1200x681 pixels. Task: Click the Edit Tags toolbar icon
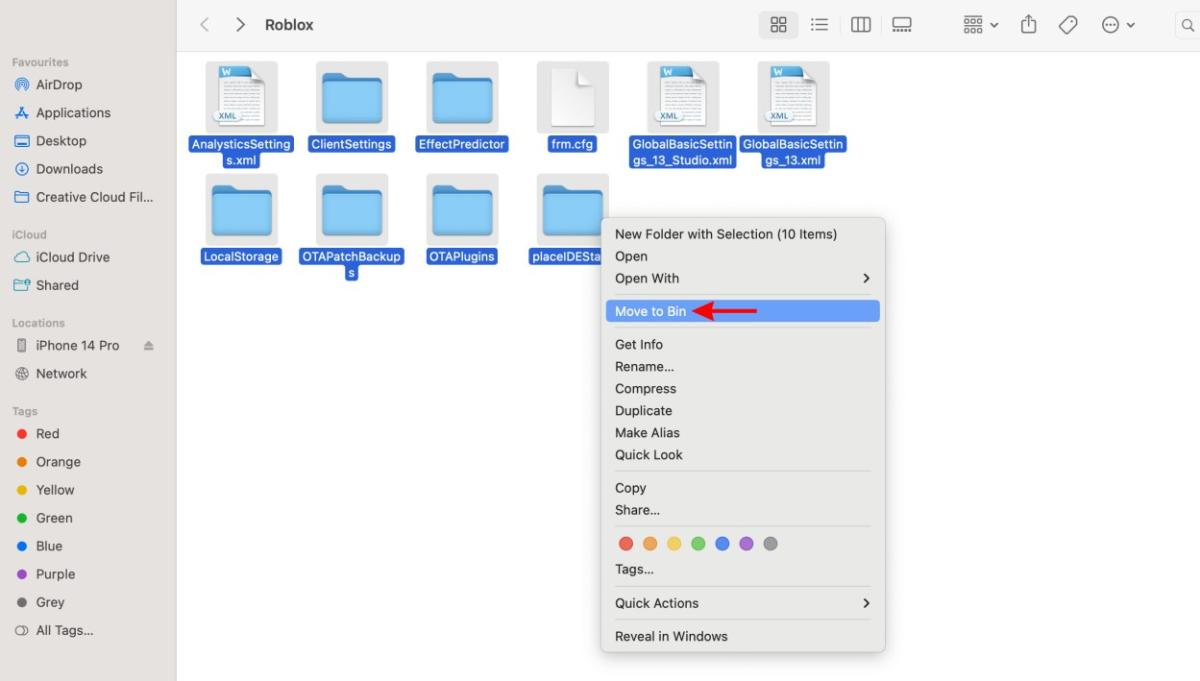[x=1068, y=25]
